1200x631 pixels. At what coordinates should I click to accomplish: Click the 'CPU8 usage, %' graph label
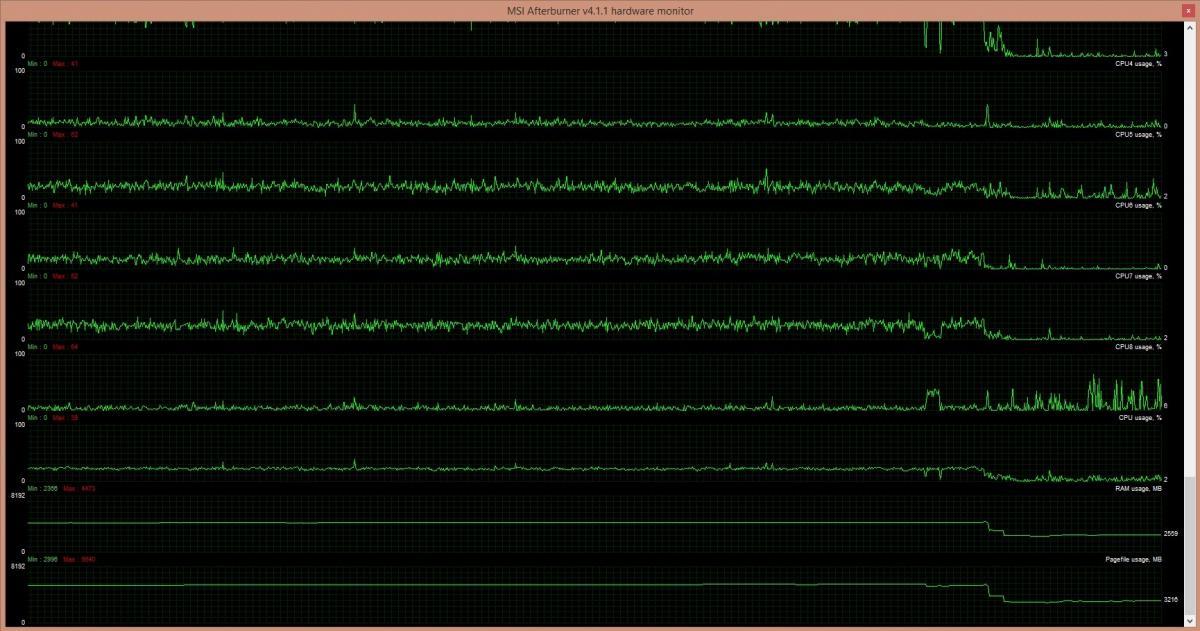tap(1138, 347)
